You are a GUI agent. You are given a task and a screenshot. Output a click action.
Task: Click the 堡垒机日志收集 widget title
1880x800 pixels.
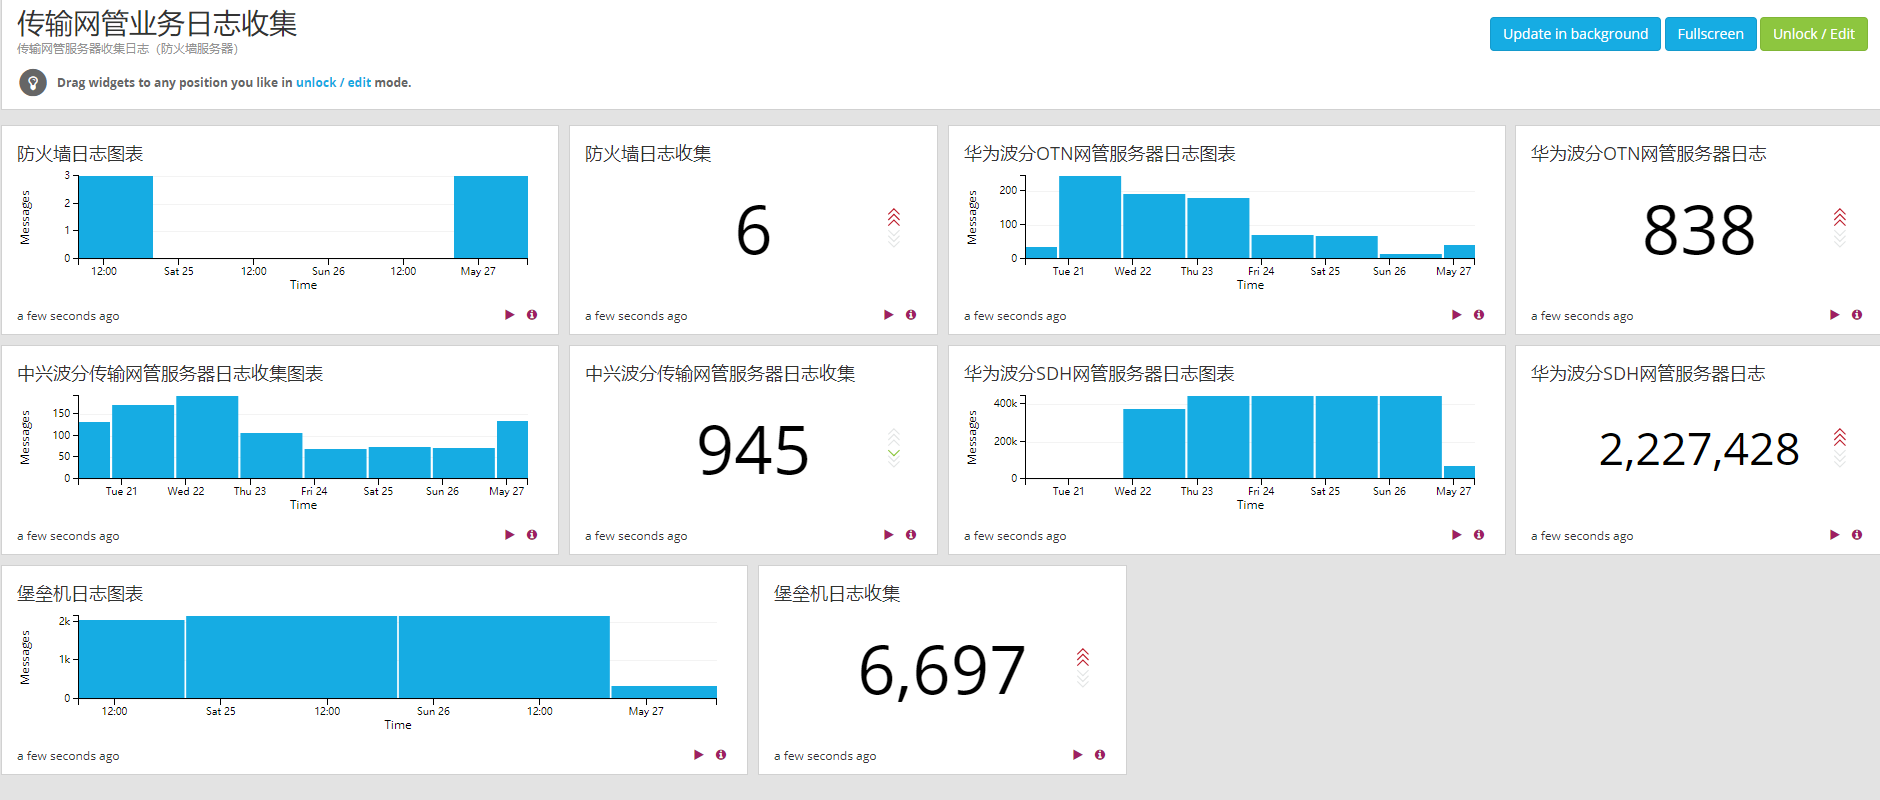click(x=837, y=594)
